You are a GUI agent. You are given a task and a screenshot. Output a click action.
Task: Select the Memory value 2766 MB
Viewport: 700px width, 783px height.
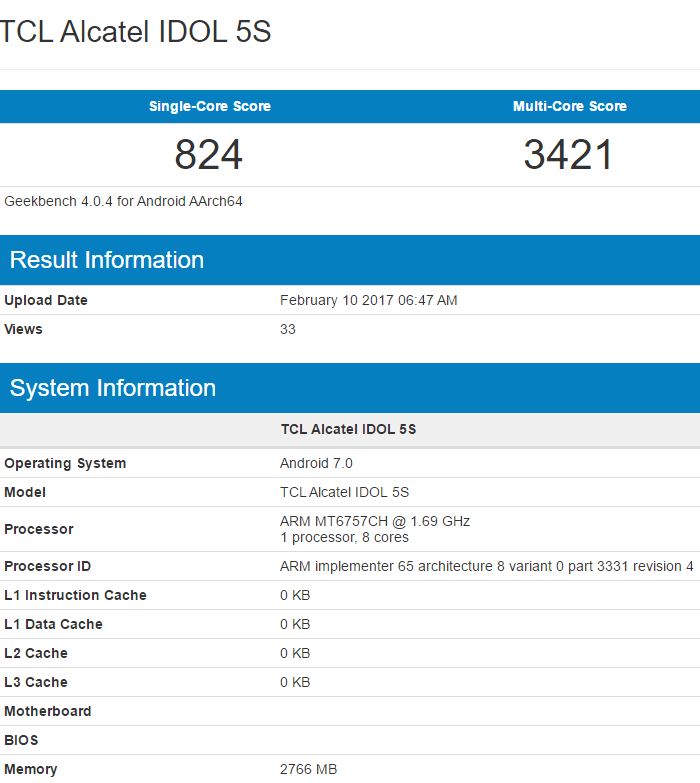click(x=309, y=769)
